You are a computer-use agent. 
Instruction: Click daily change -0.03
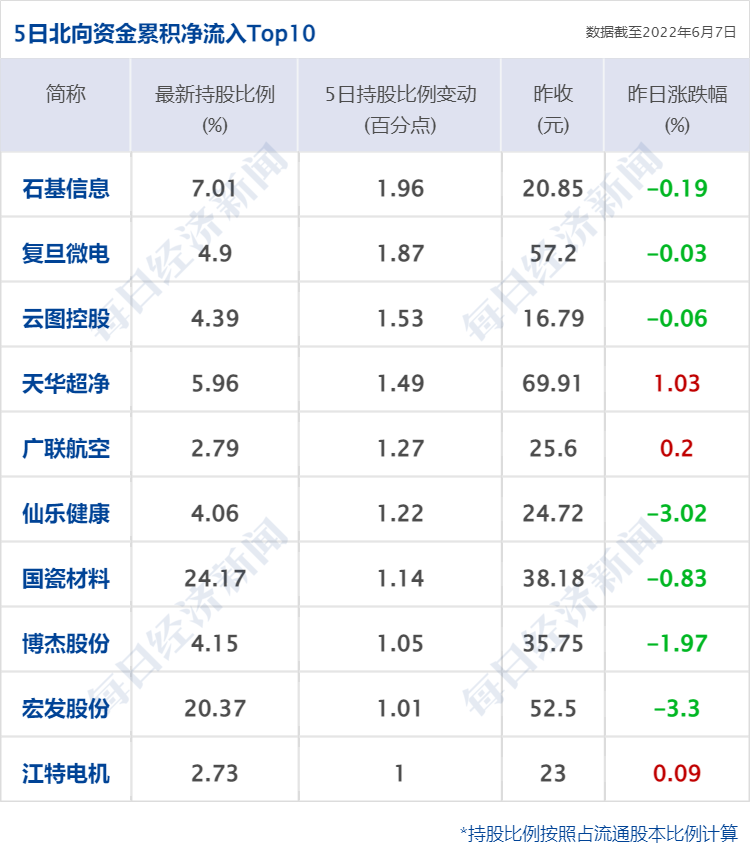677,254
